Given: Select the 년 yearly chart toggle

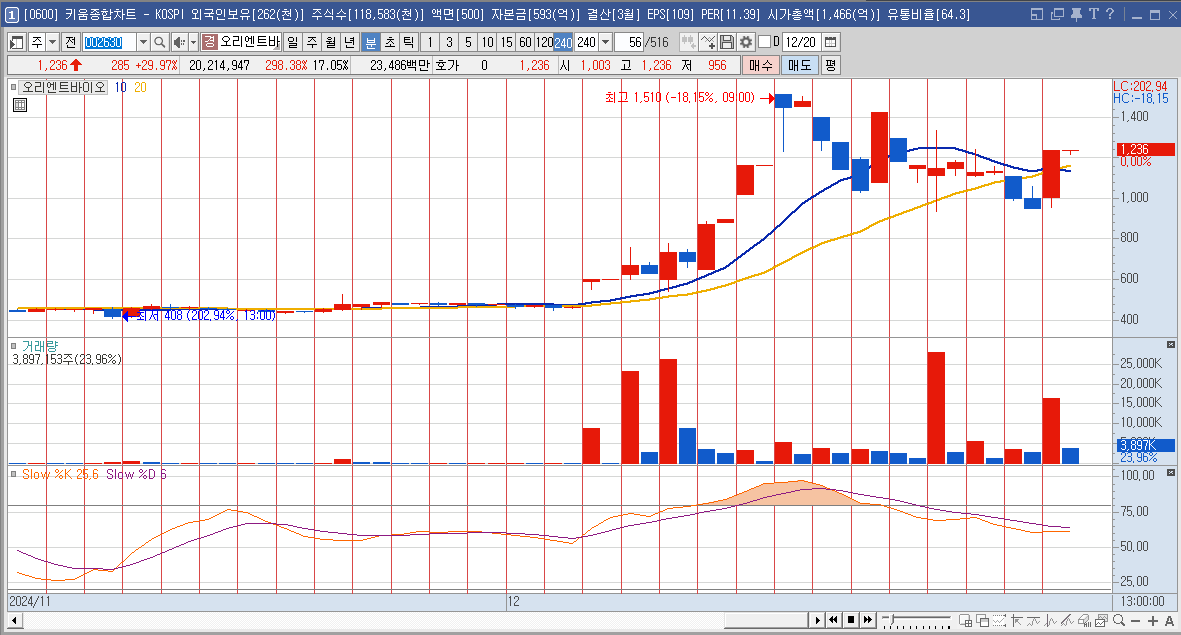Looking at the screenshot, I should [x=349, y=42].
